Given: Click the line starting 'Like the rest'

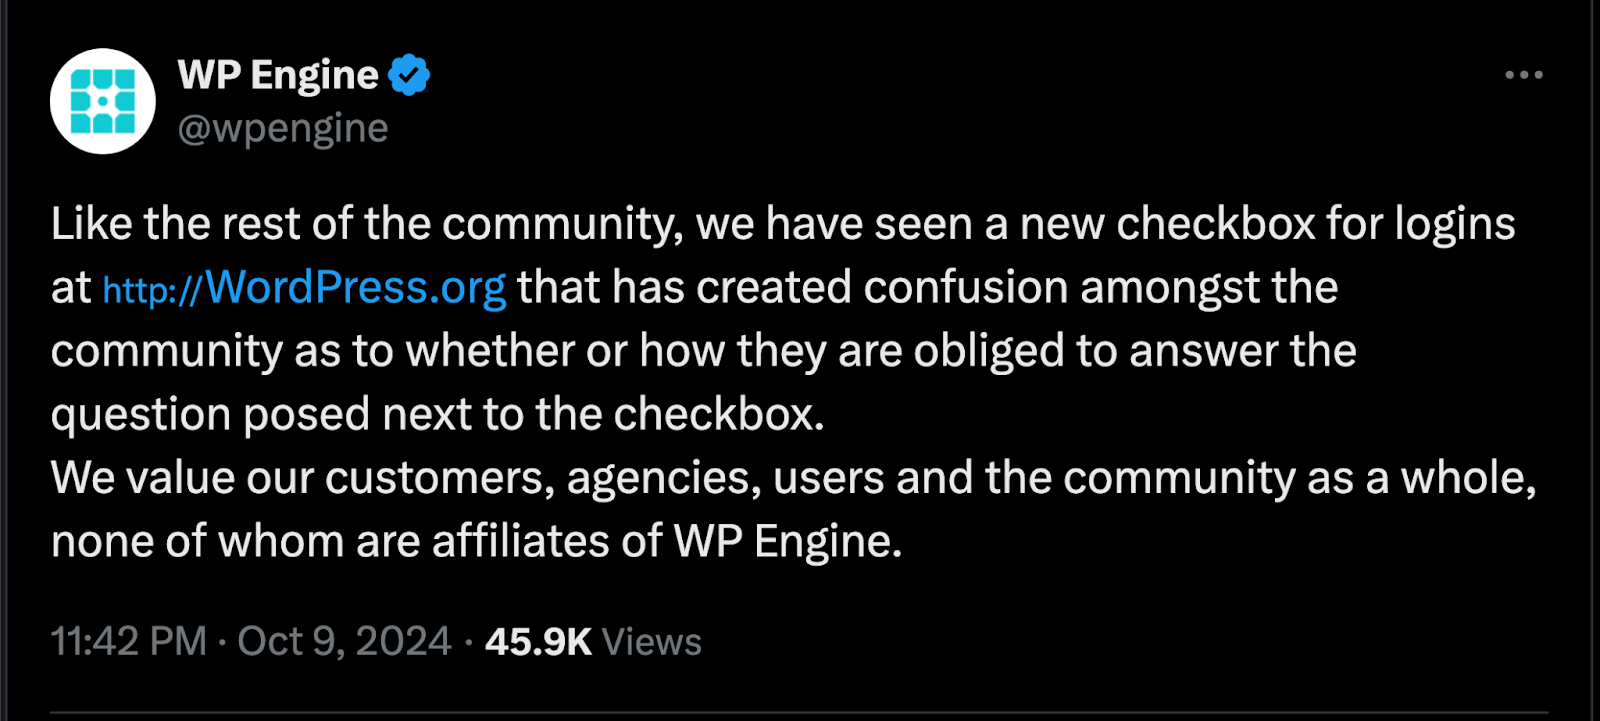Looking at the screenshot, I should [x=783, y=224].
